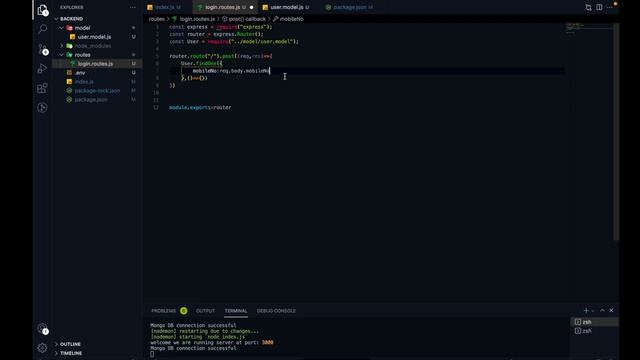Click the problems count badge
This screenshot has height=360, width=640.
pos(184,311)
